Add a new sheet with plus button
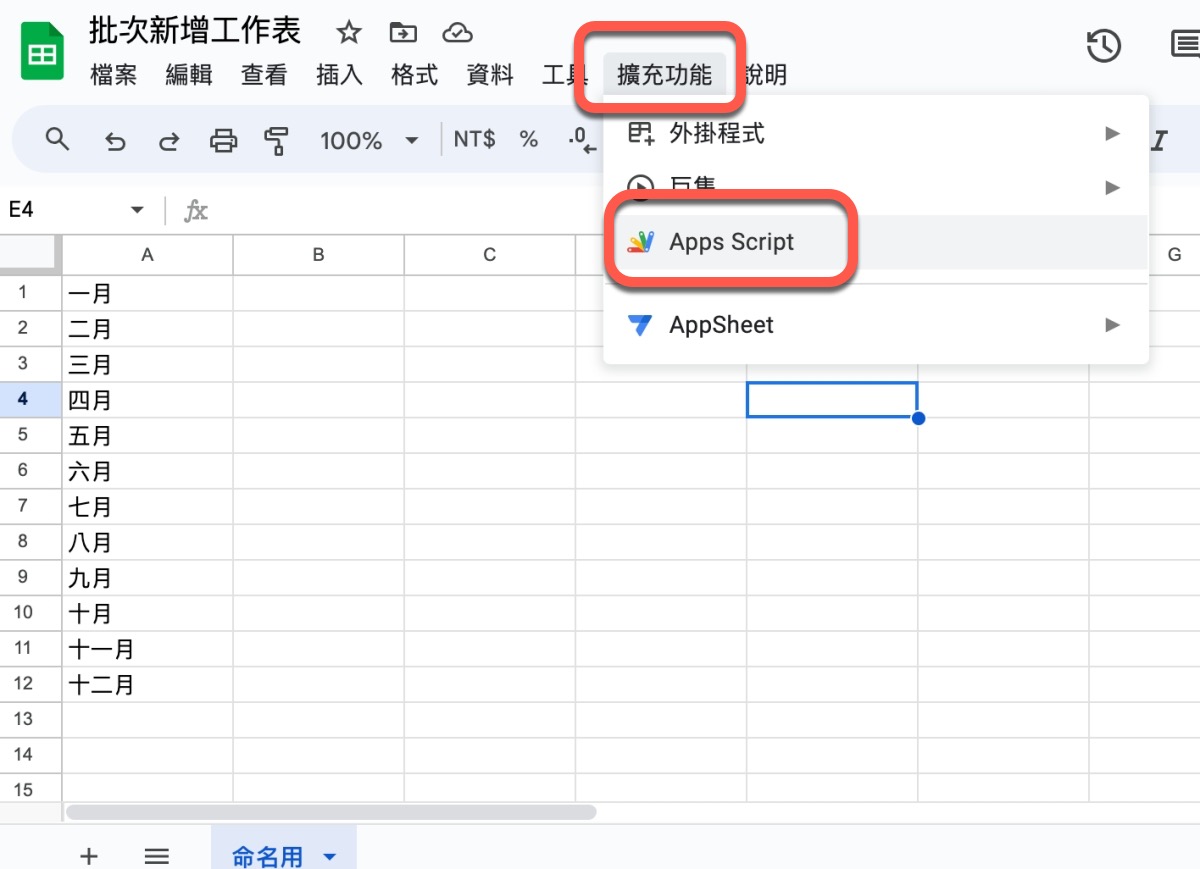The height and width of the screenshot is (869, 1200). point(89,856)
